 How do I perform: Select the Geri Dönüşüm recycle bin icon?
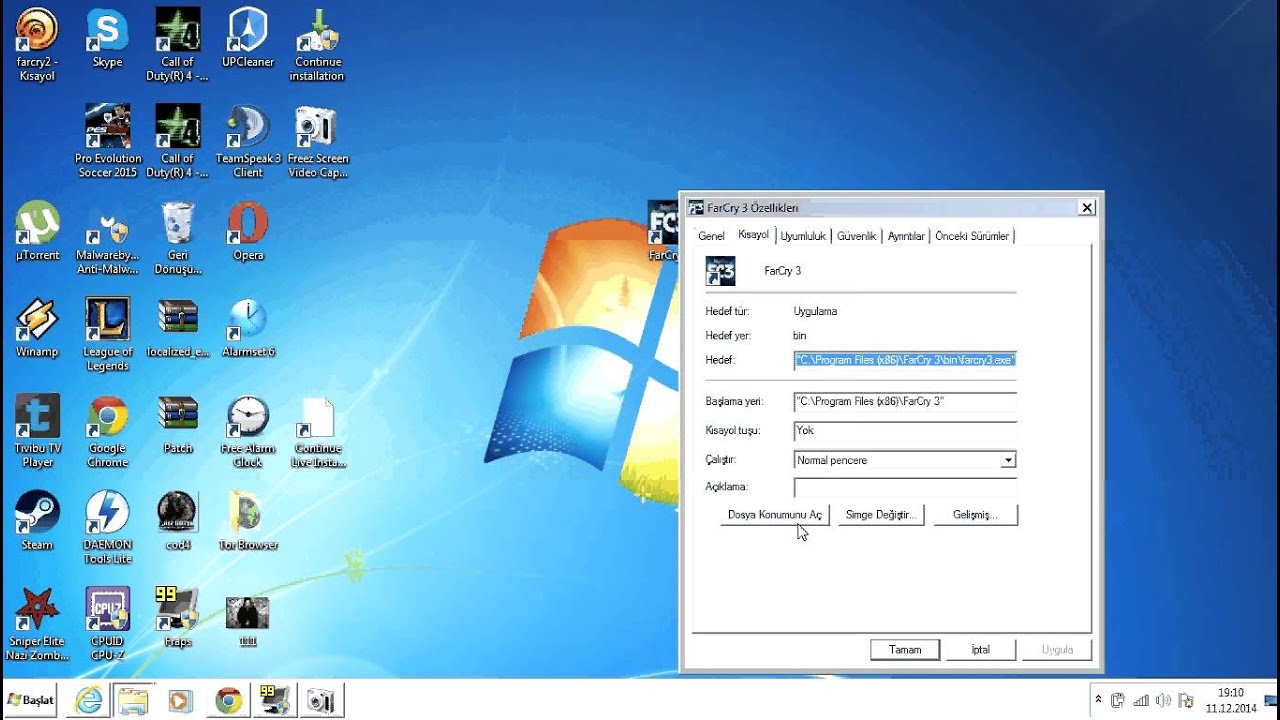178,238
